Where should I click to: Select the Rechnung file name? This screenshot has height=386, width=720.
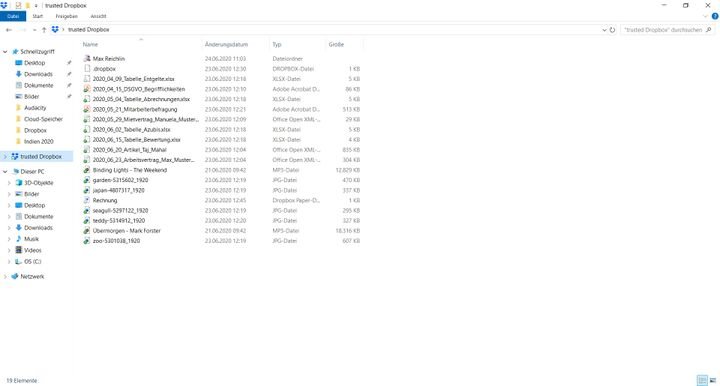[x=105, y=201]
